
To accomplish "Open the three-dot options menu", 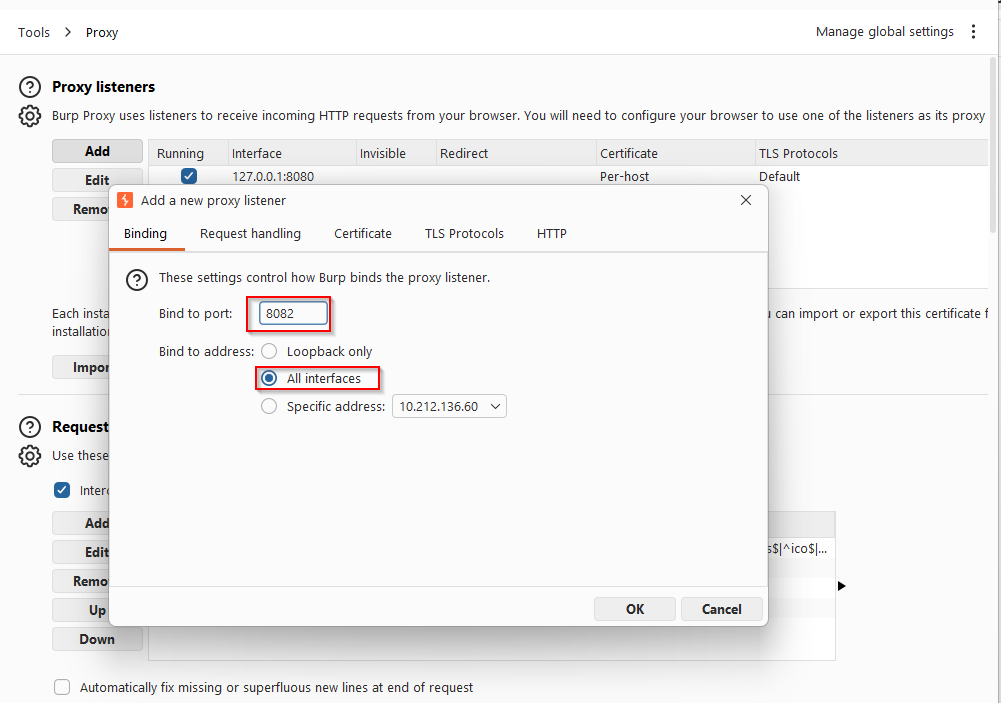I will pyautogui.click(x=974, y=32).
